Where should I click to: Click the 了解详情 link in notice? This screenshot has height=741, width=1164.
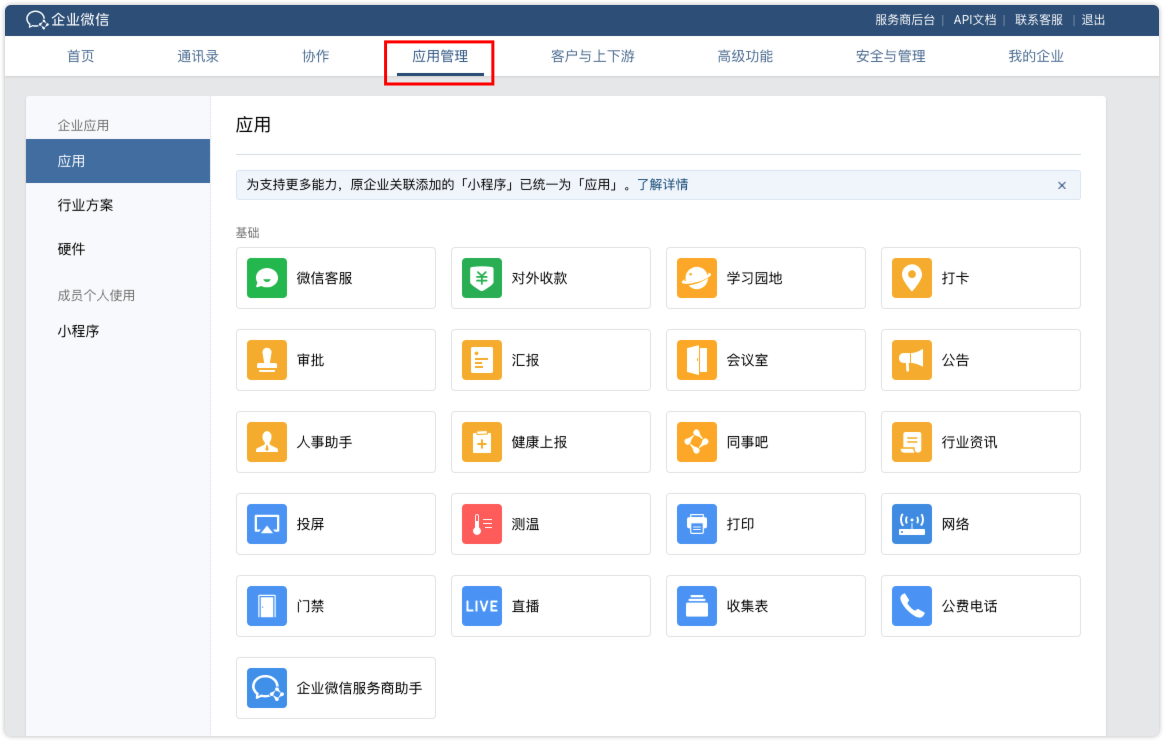click(662, 185)
